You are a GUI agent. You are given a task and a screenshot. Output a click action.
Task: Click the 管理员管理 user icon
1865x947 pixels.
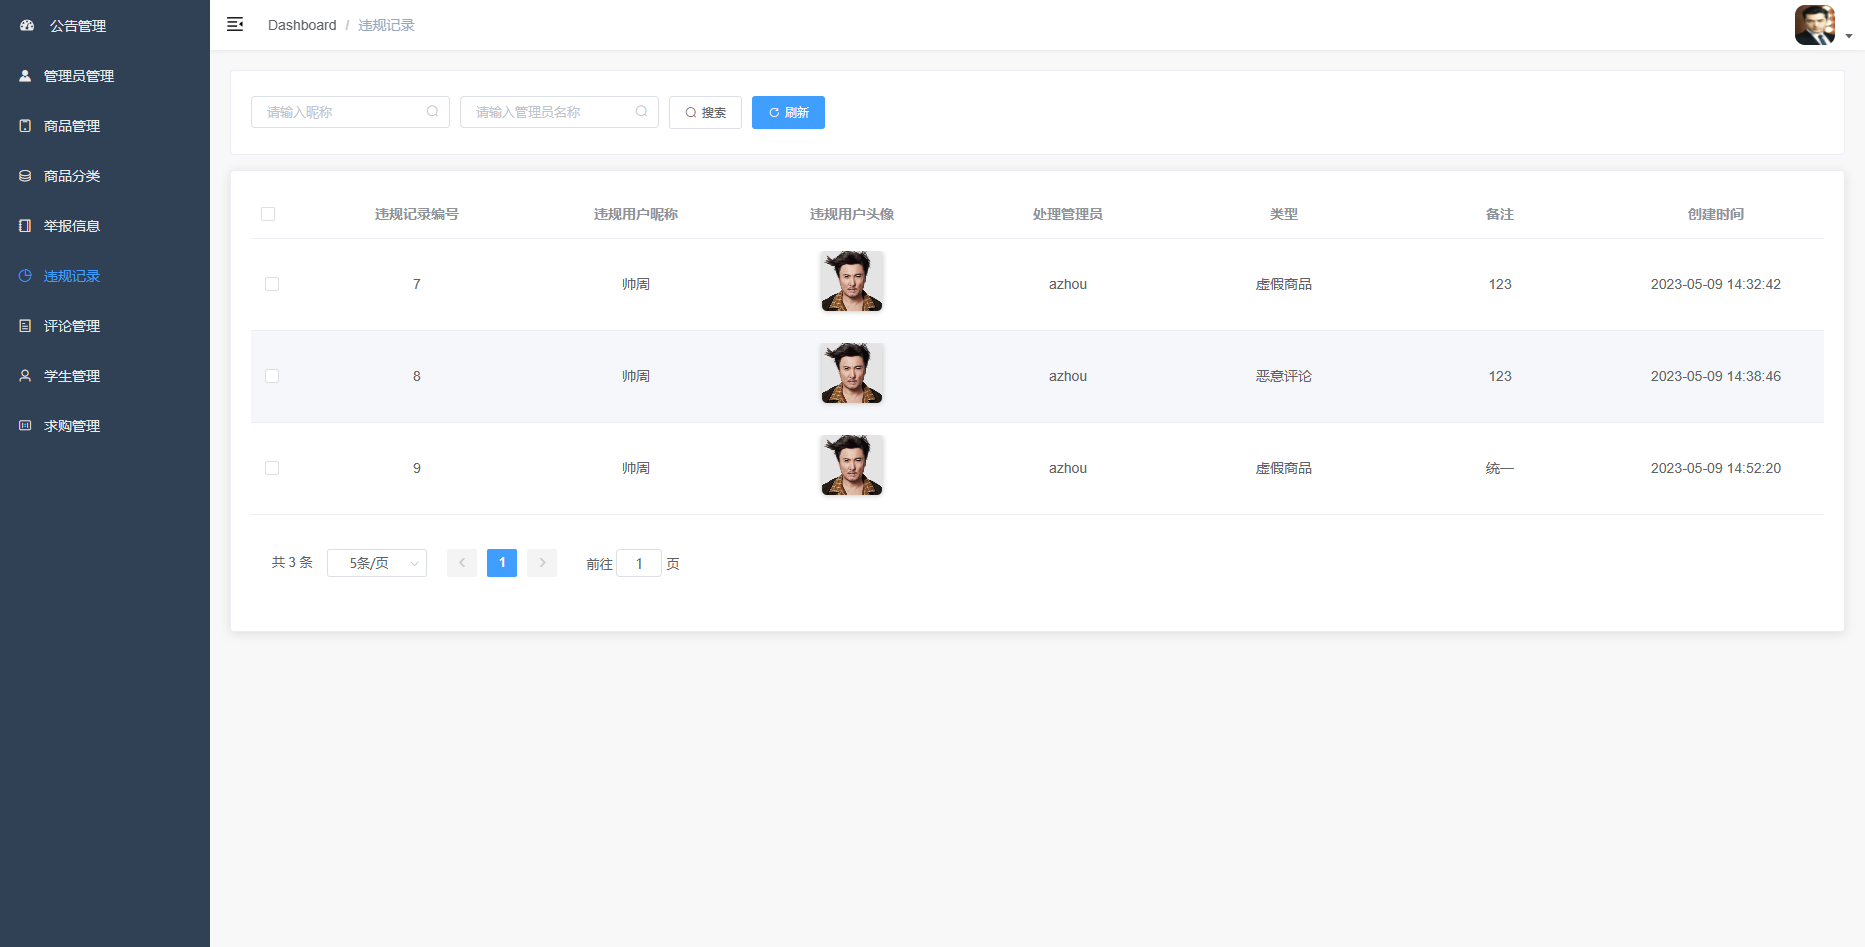(25, 76)
